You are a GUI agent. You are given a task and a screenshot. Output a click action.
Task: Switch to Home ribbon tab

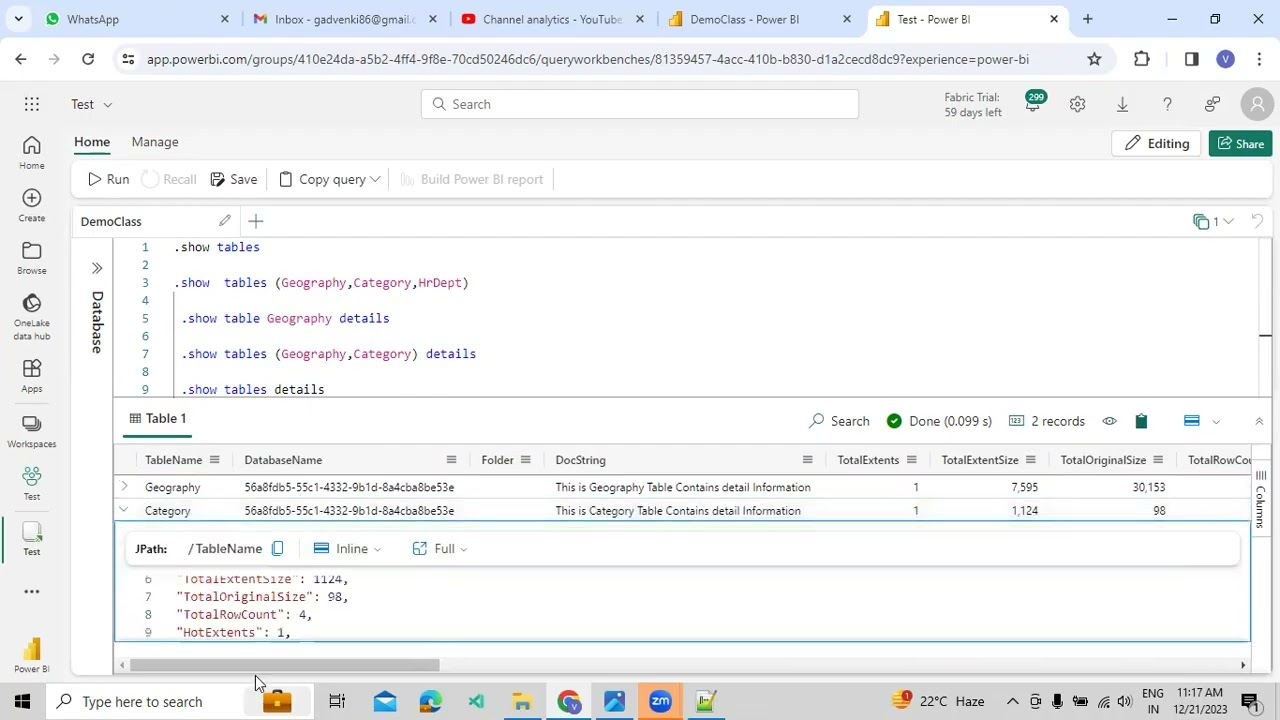pyautogui.click(x=92, y=142)
